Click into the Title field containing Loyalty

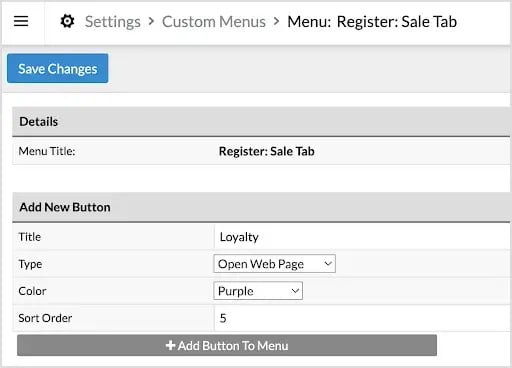point(362,237)
